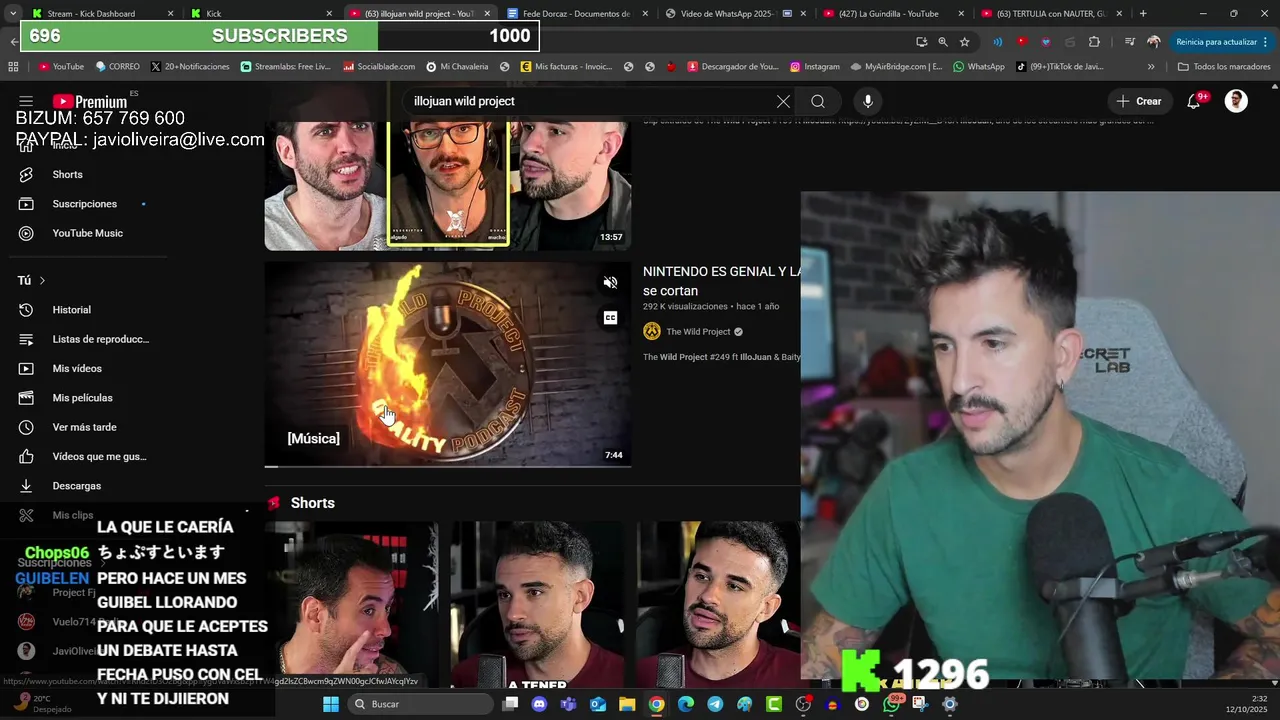Clear the search box with the X
Image resolution: width=1280 pixels, height=720 pixels.
pyautogui.click(x=783, y=101)
